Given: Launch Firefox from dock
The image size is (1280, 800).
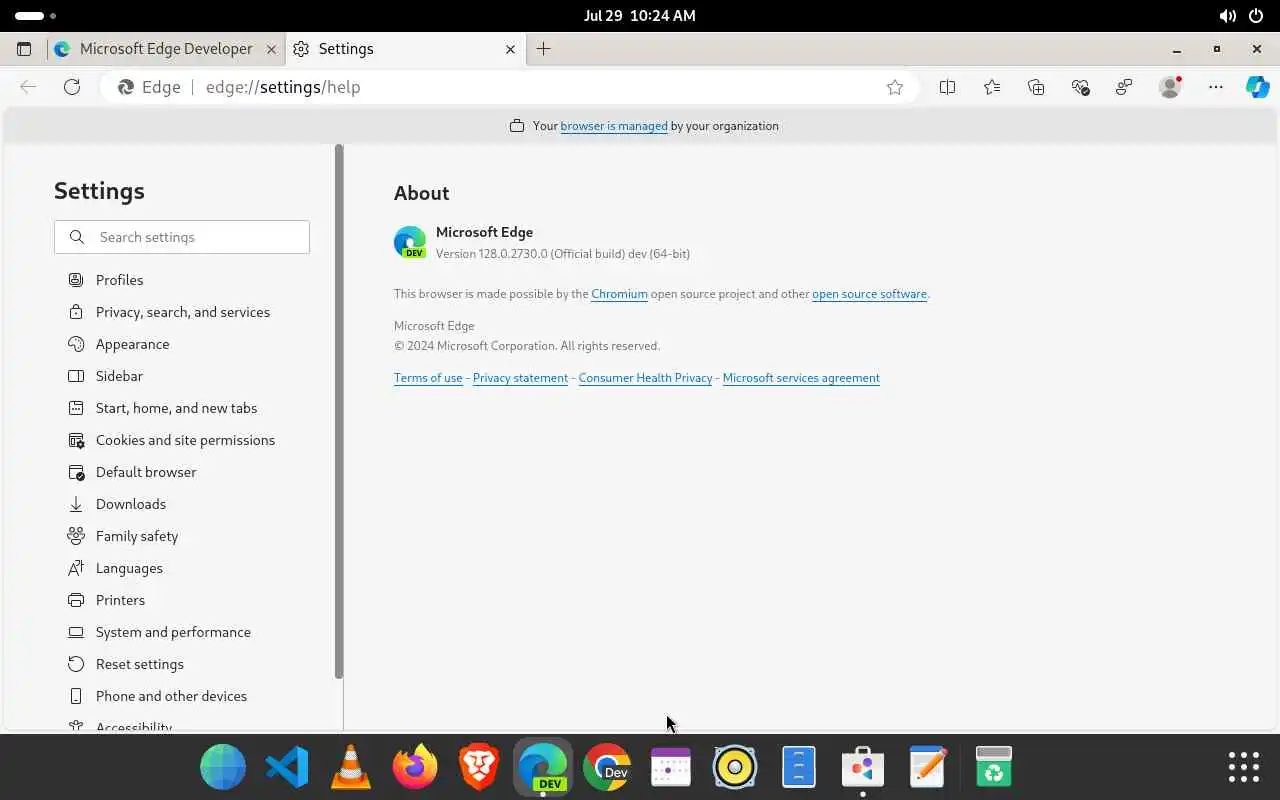Looking at the screenshot, I should [415, 768].
